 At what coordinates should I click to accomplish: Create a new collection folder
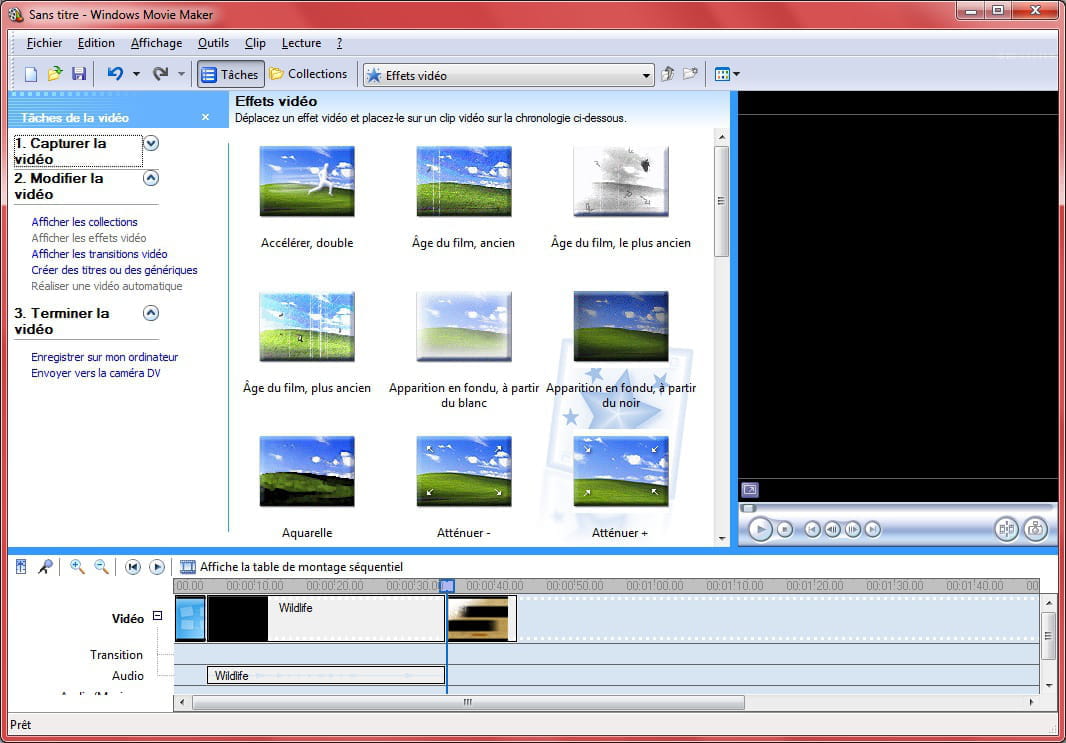690,73
